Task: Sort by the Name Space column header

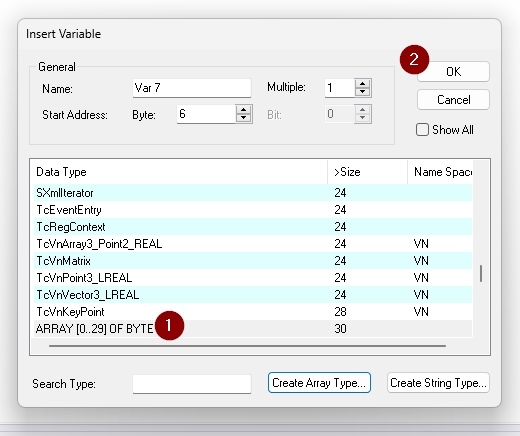Action: pyautogui.click(x=440, y=172)
